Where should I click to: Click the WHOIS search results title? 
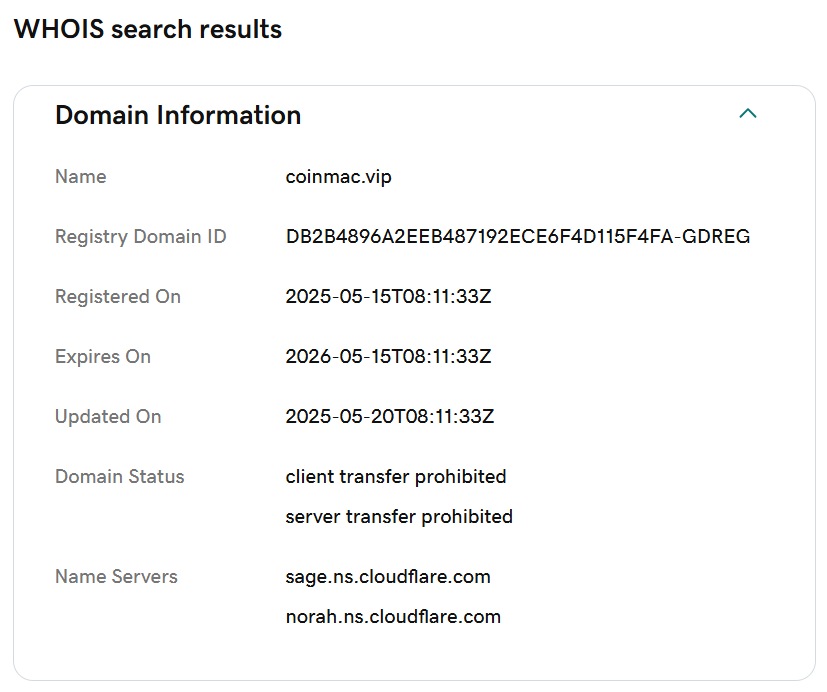(148, 29)
